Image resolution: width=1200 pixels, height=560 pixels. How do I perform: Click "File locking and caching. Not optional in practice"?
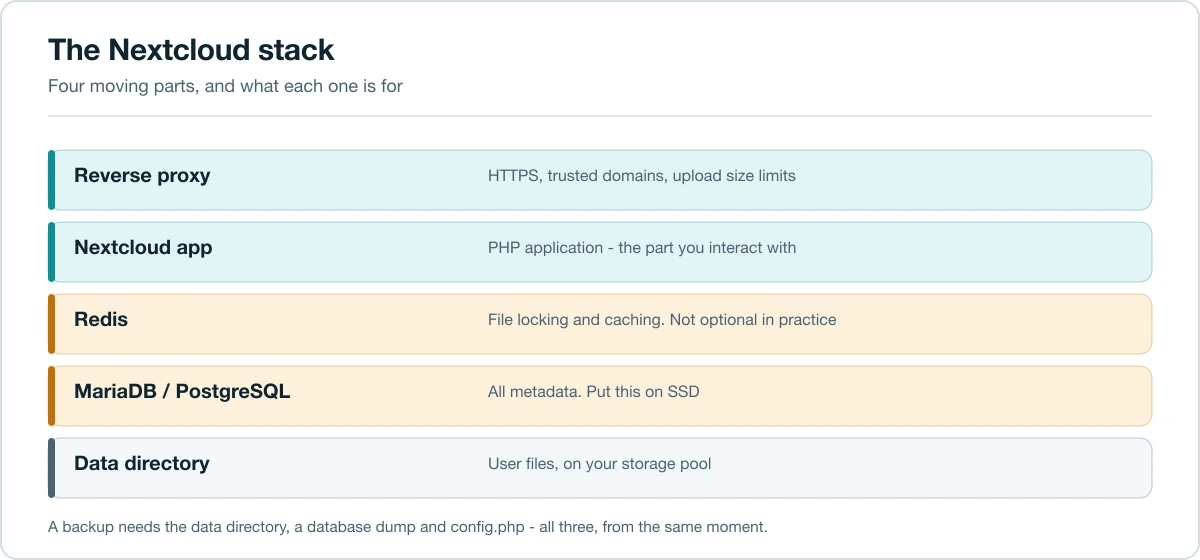point(662,320)
